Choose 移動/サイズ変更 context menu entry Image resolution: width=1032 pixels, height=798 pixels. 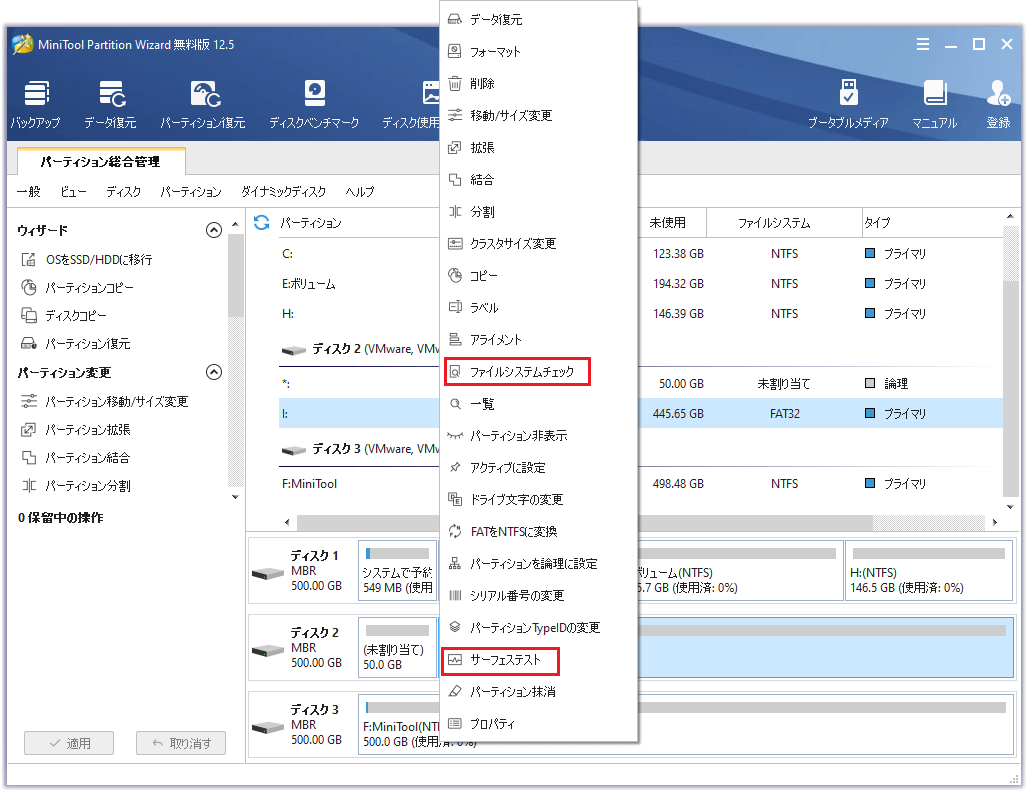pos(538,116)
